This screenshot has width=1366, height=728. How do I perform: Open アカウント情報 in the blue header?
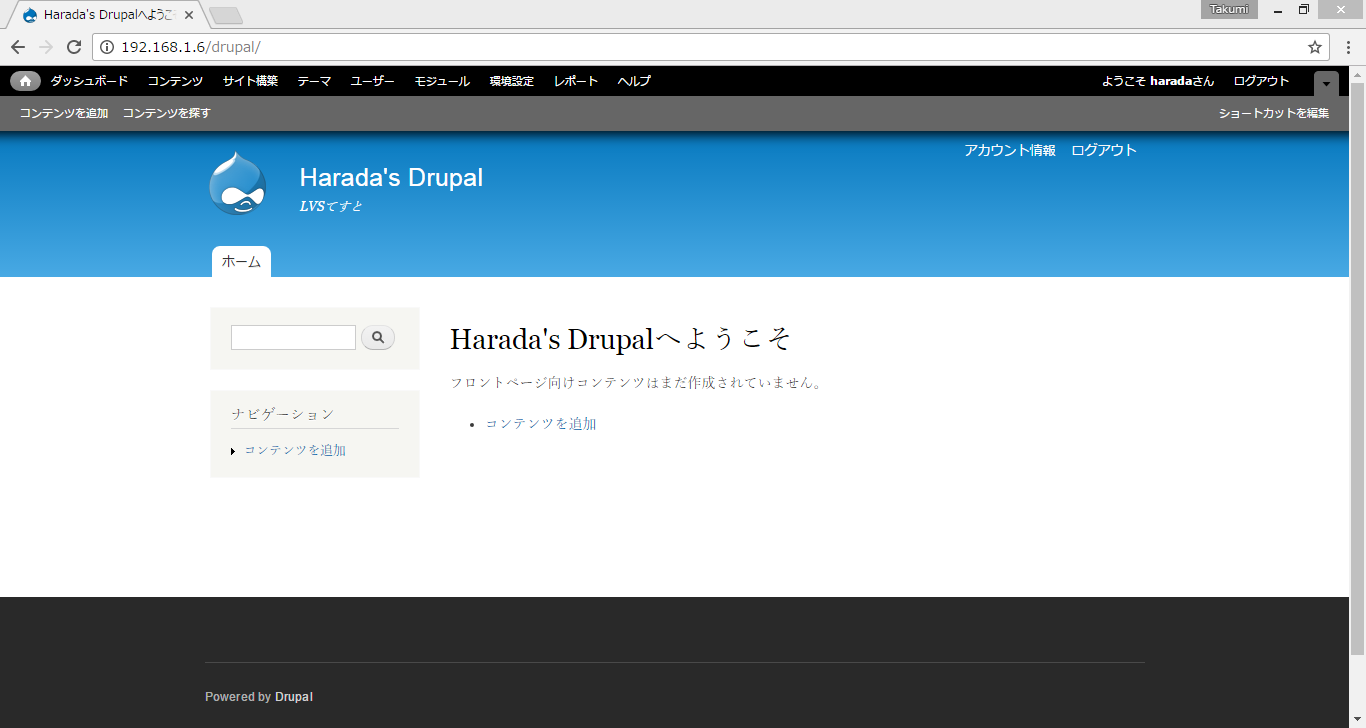1010,150
